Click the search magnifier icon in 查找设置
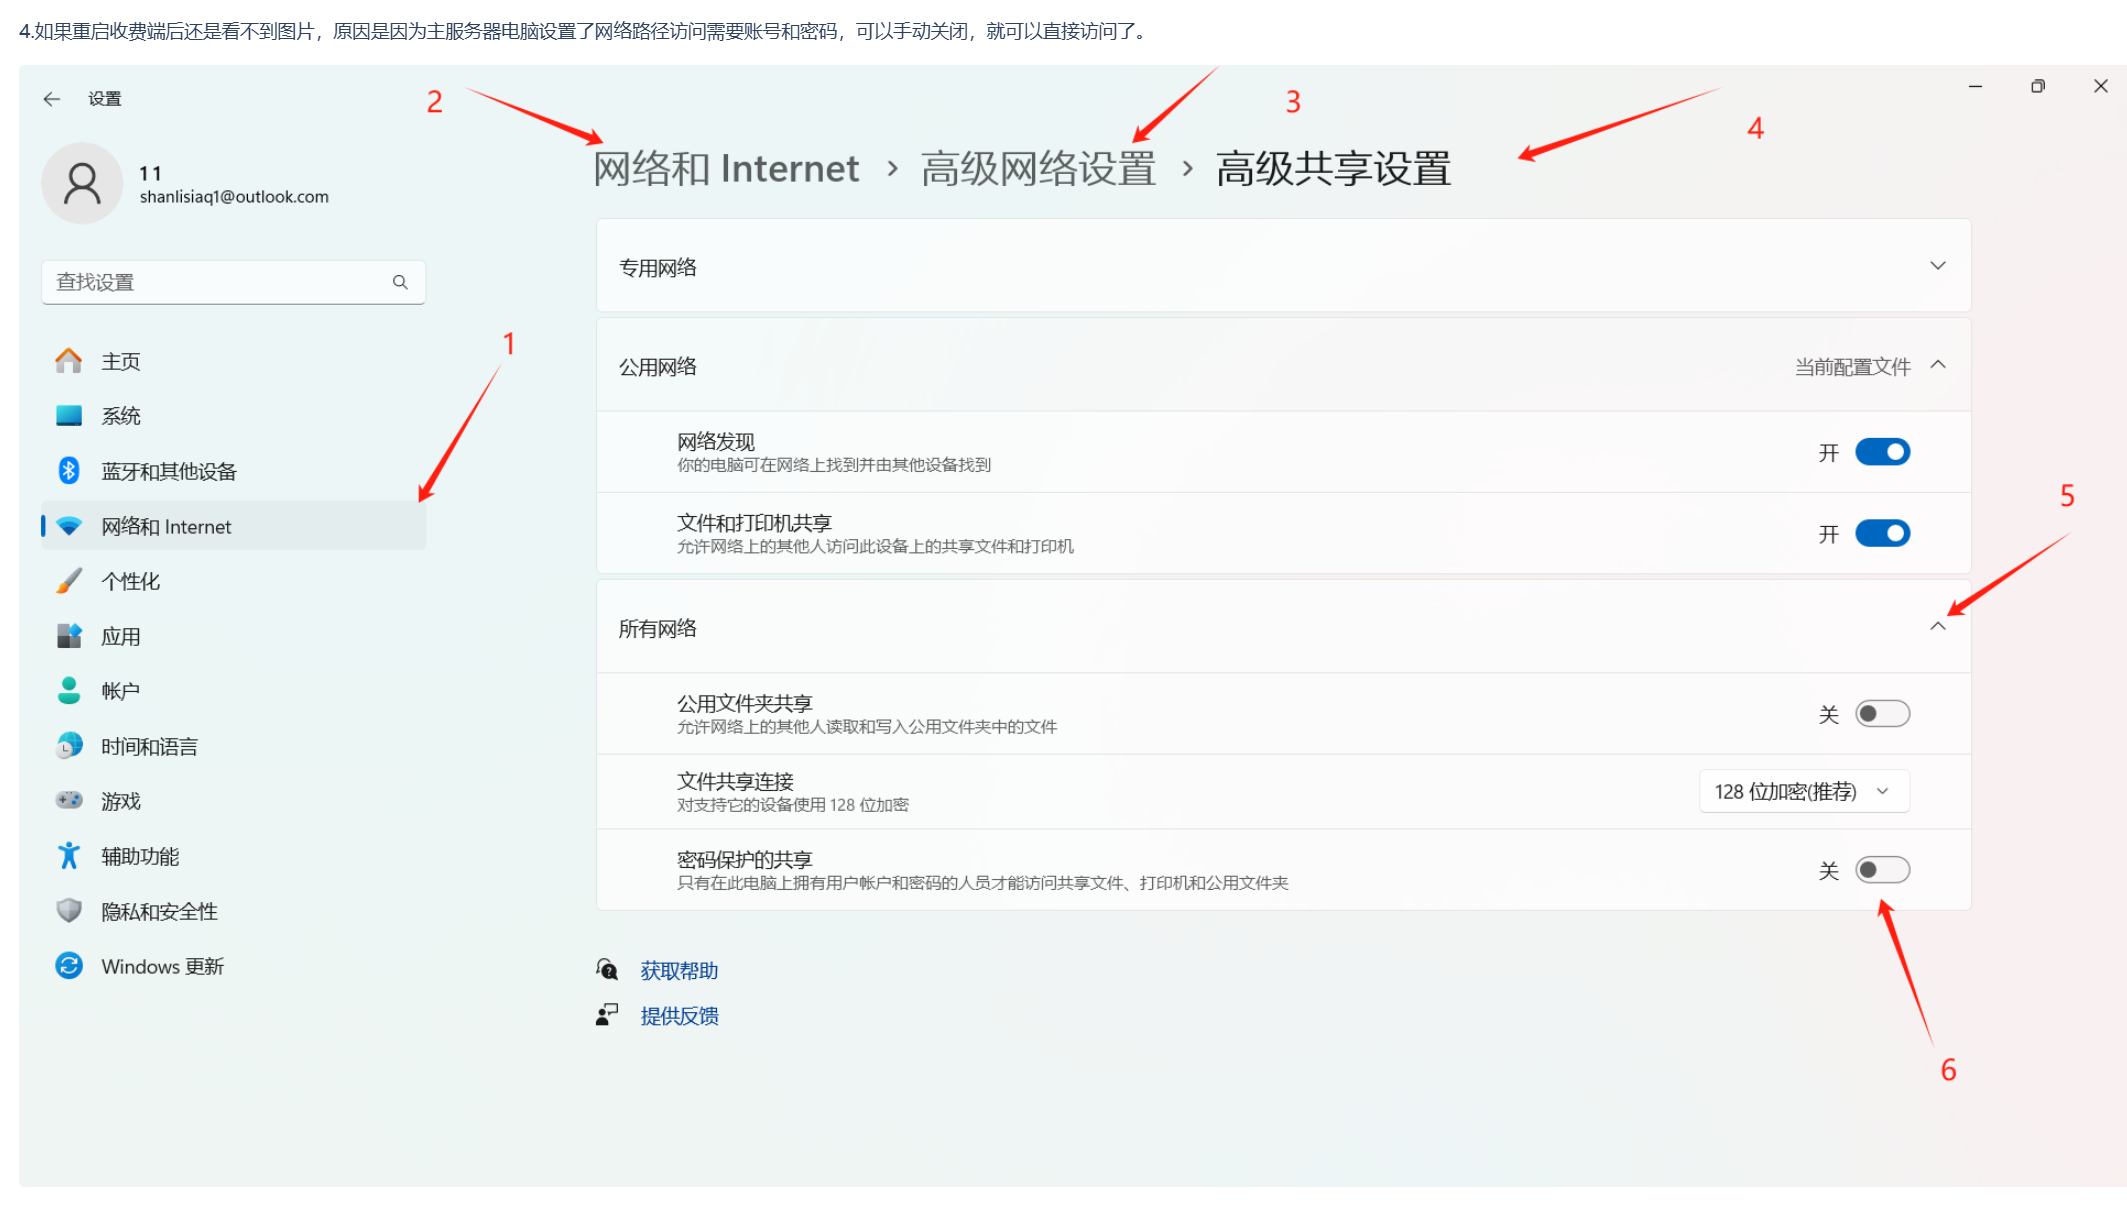The height and width of the screenshot is (1214, 2127). click(x=400, y=282)
